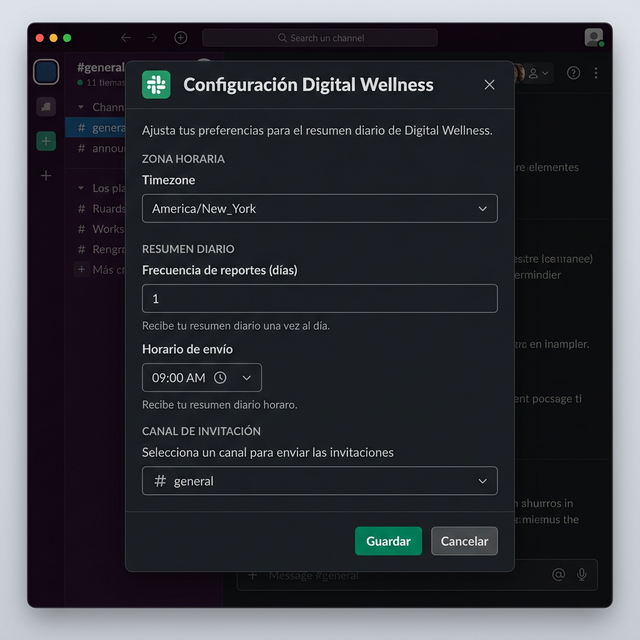Viewport: 640px width, 640px height.
Task: Click the Timezone dropdown chevron arrow
Action: click(x=482, y=209)
